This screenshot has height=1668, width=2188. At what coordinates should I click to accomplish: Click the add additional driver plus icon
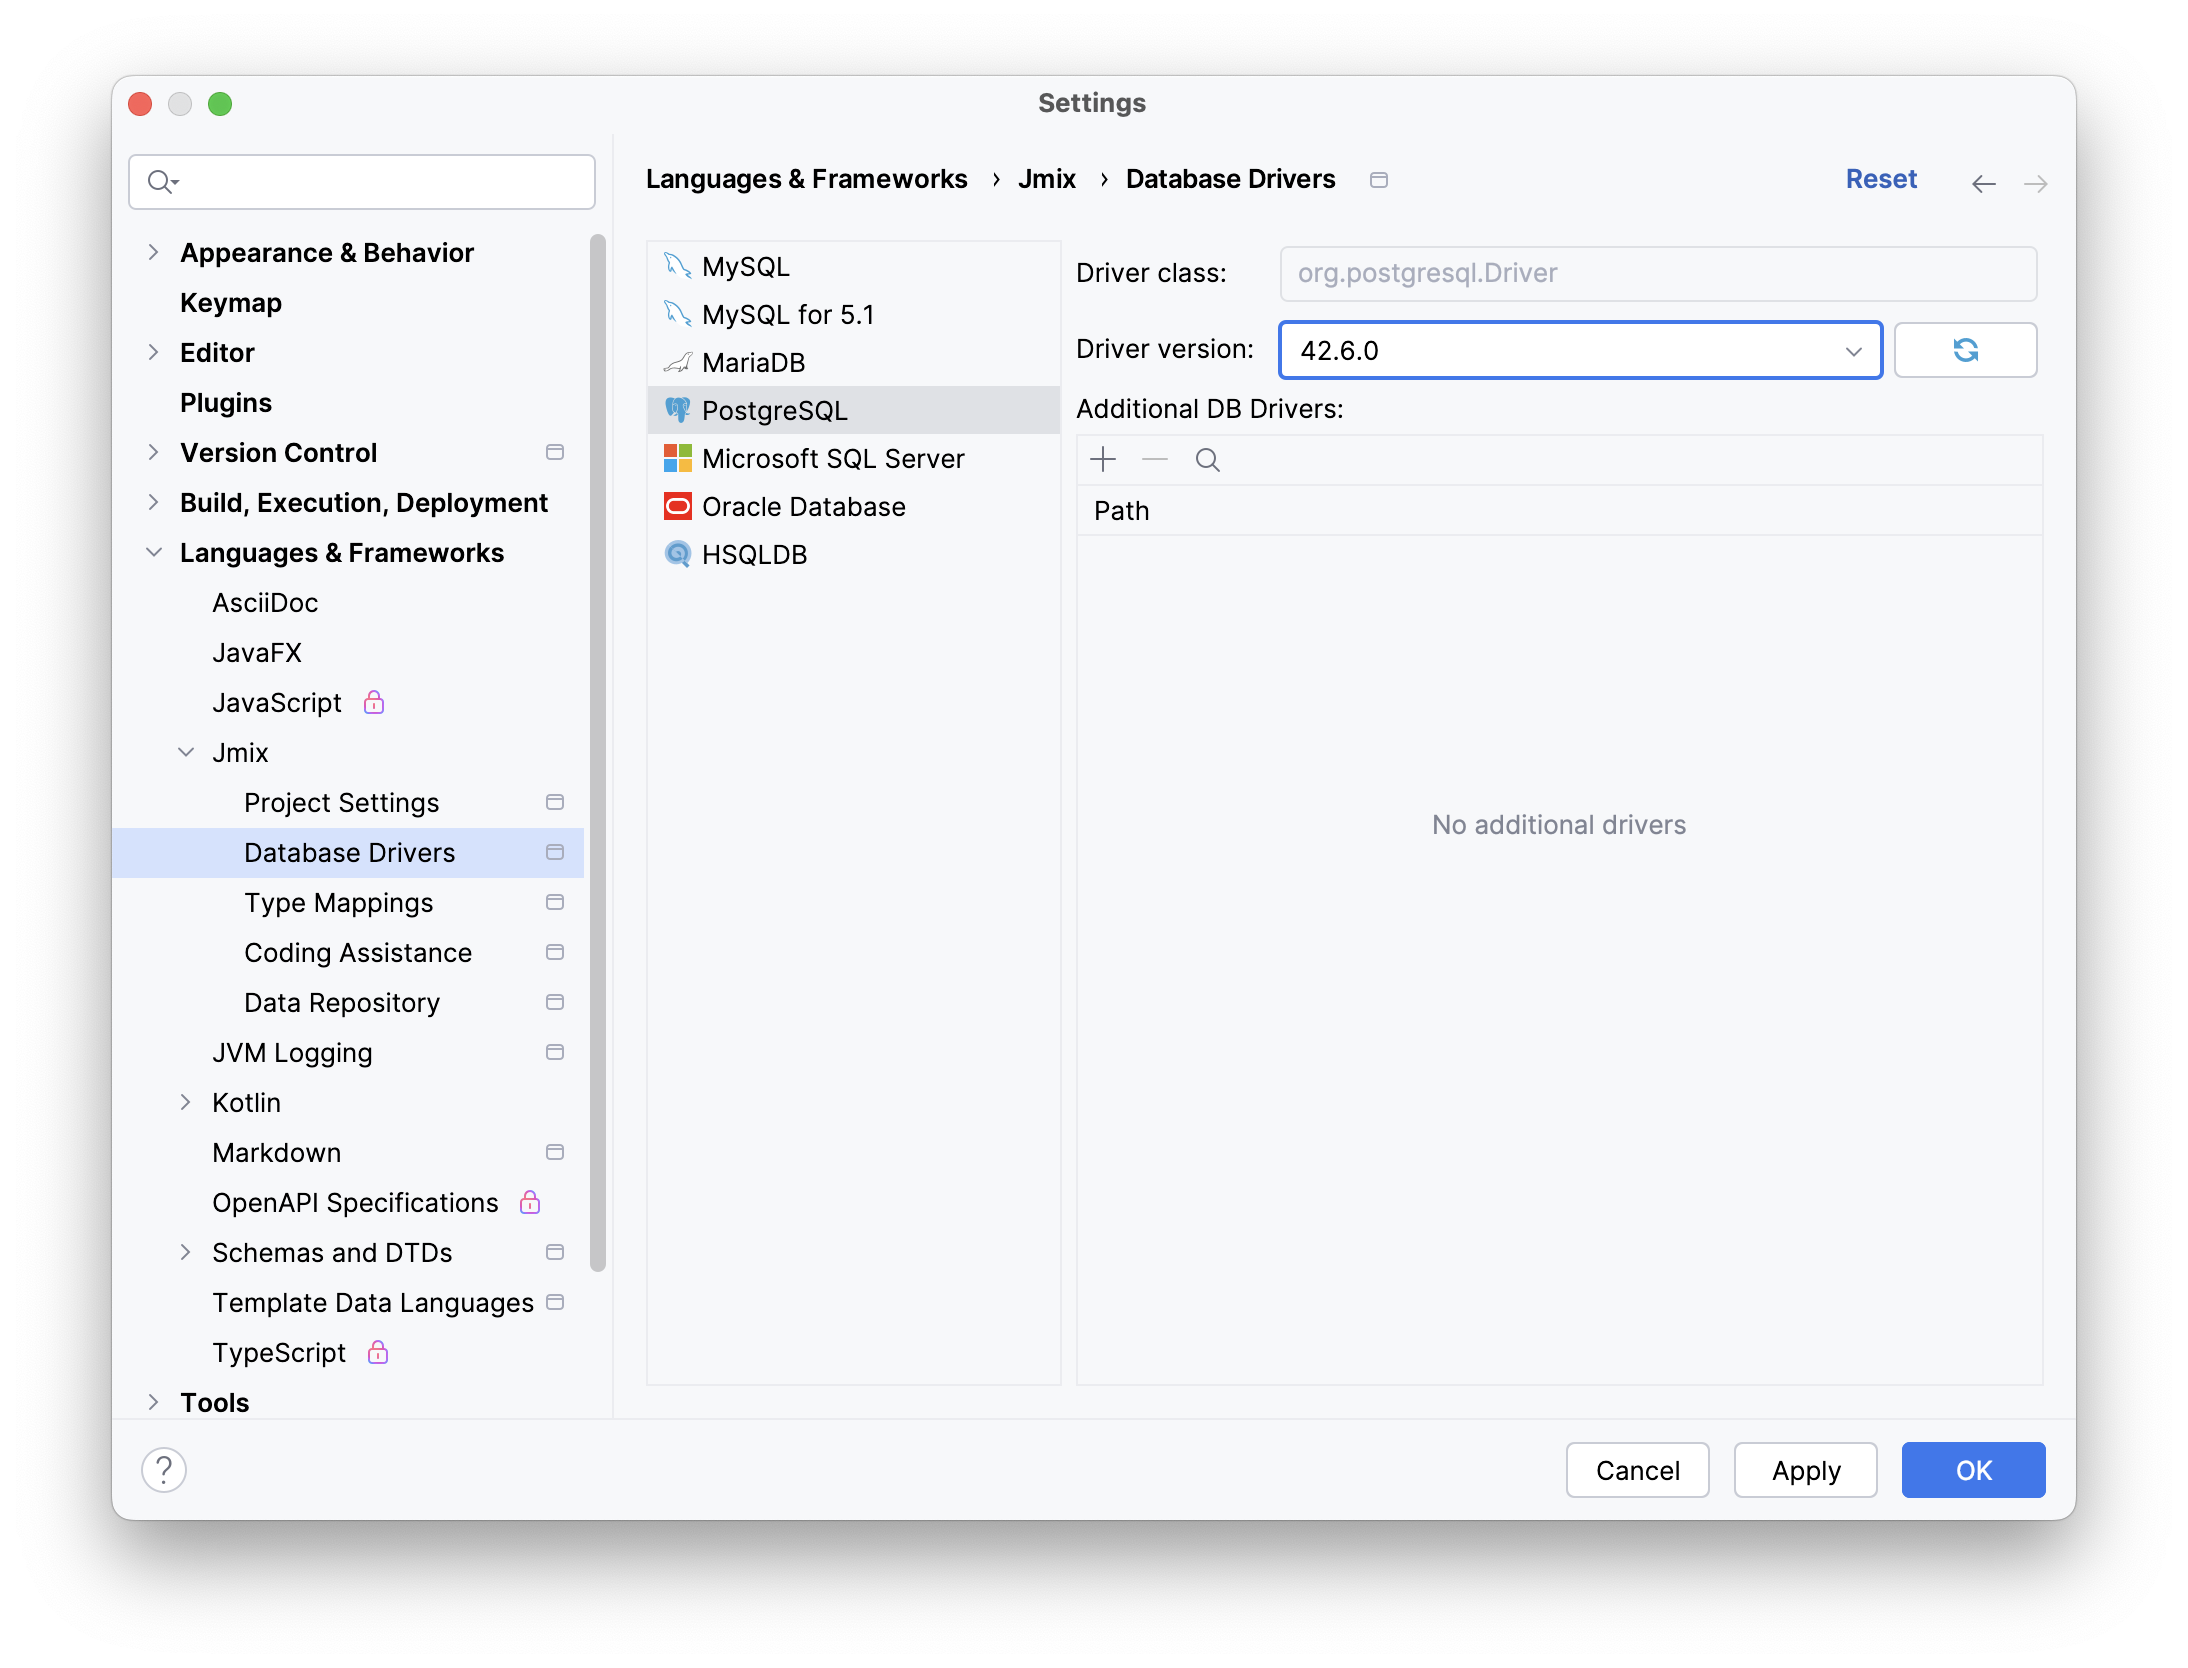coord(1104,459)
